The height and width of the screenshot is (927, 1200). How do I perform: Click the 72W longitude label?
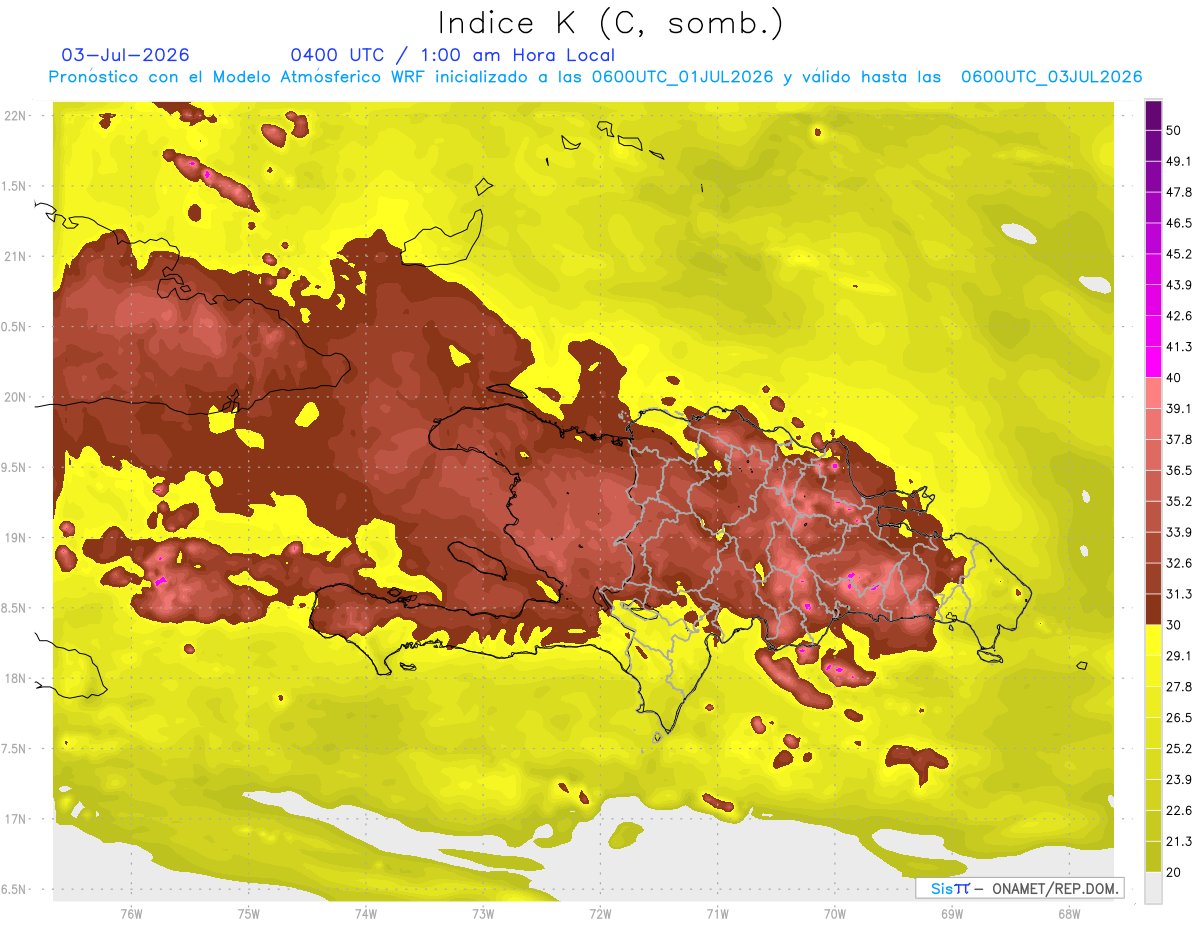600,913
